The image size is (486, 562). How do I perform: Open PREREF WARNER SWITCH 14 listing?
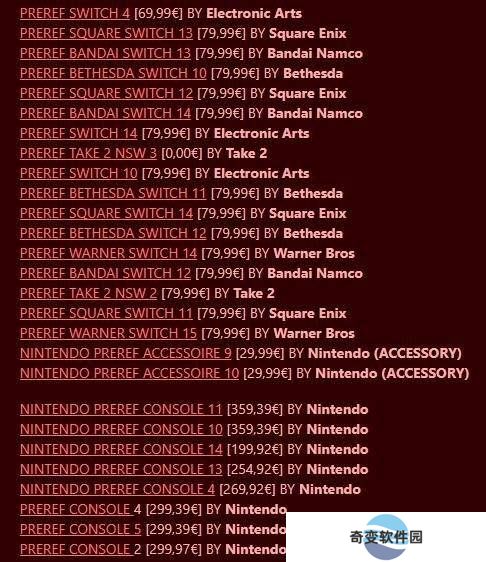[108, 253]
